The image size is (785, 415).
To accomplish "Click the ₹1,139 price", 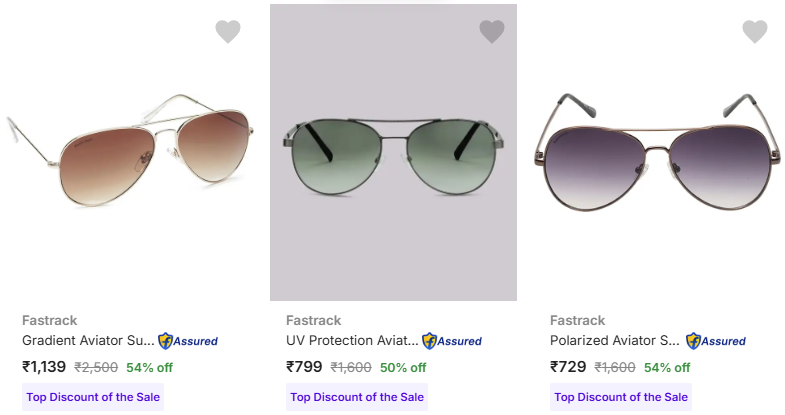I will (x=44, y=367).
